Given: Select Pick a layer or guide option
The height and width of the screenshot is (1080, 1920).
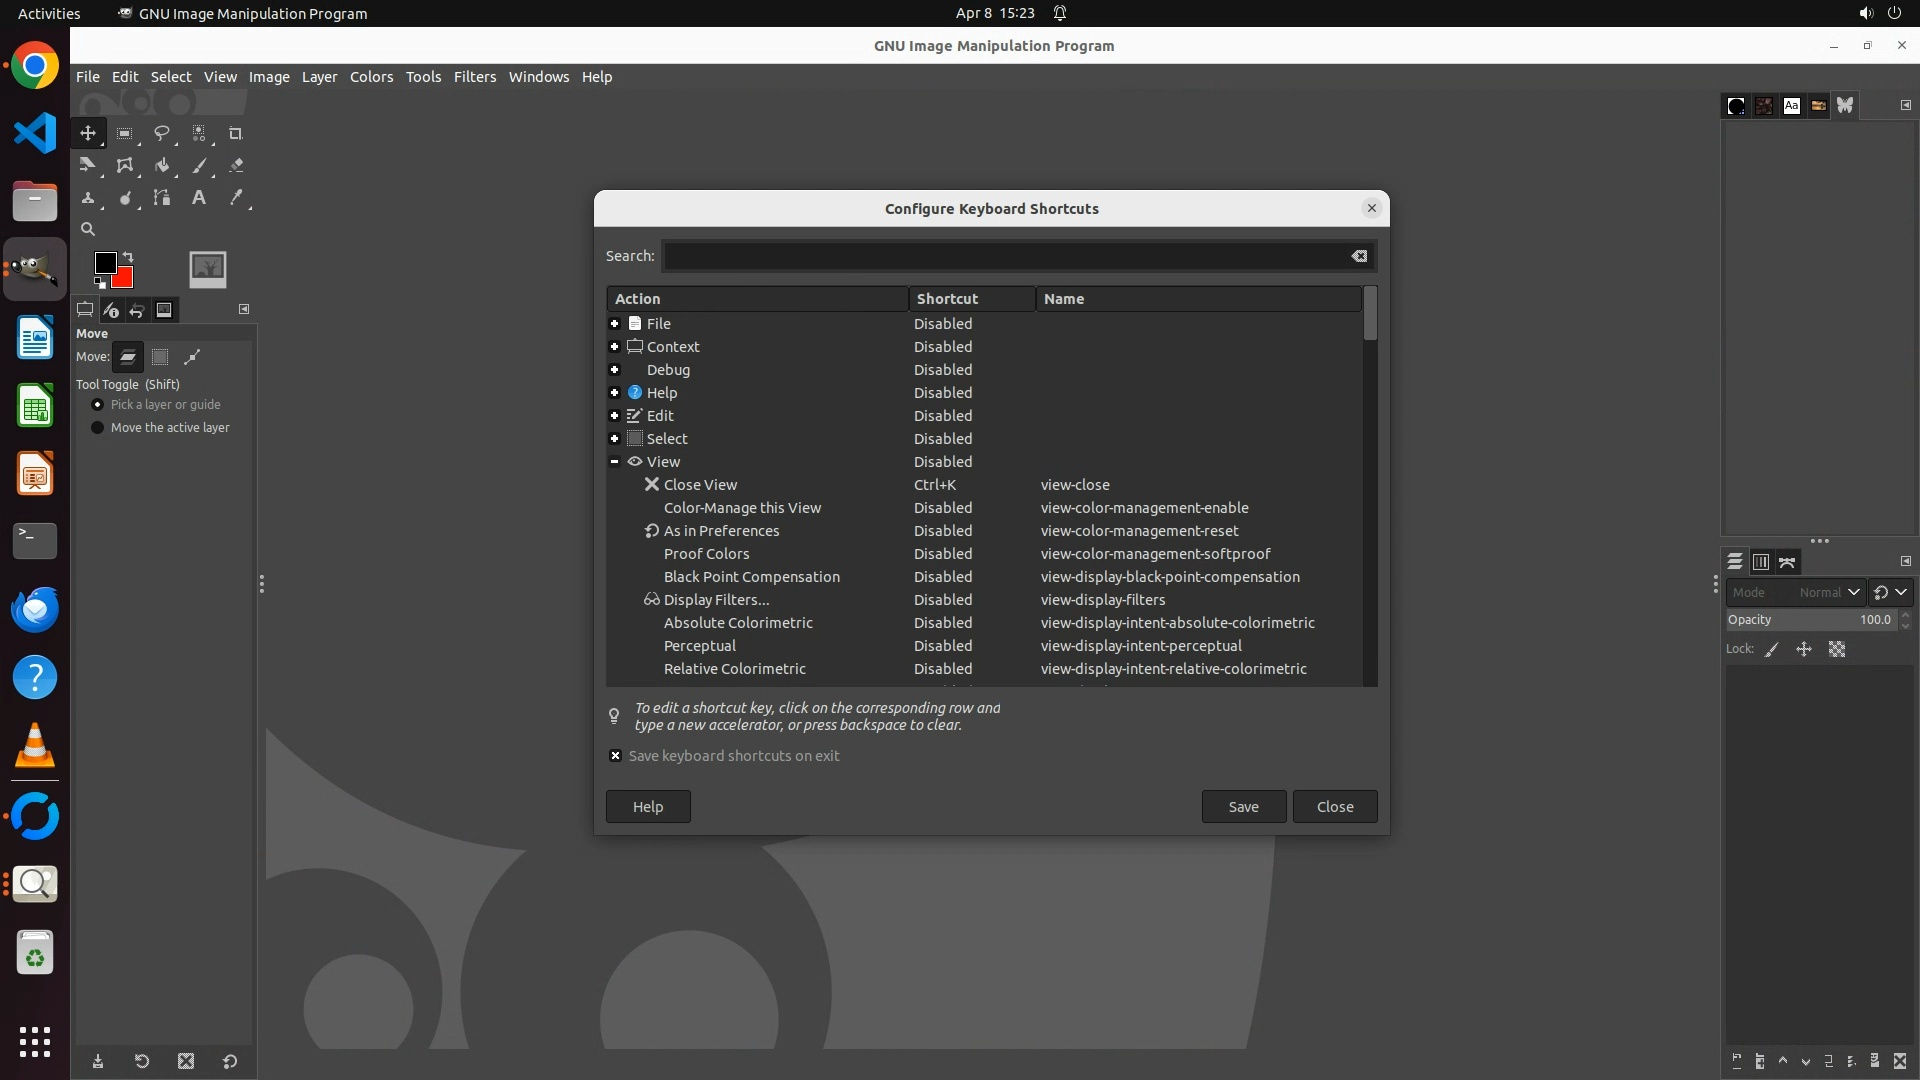Looking at the screenshot, I should click(97, 405).
